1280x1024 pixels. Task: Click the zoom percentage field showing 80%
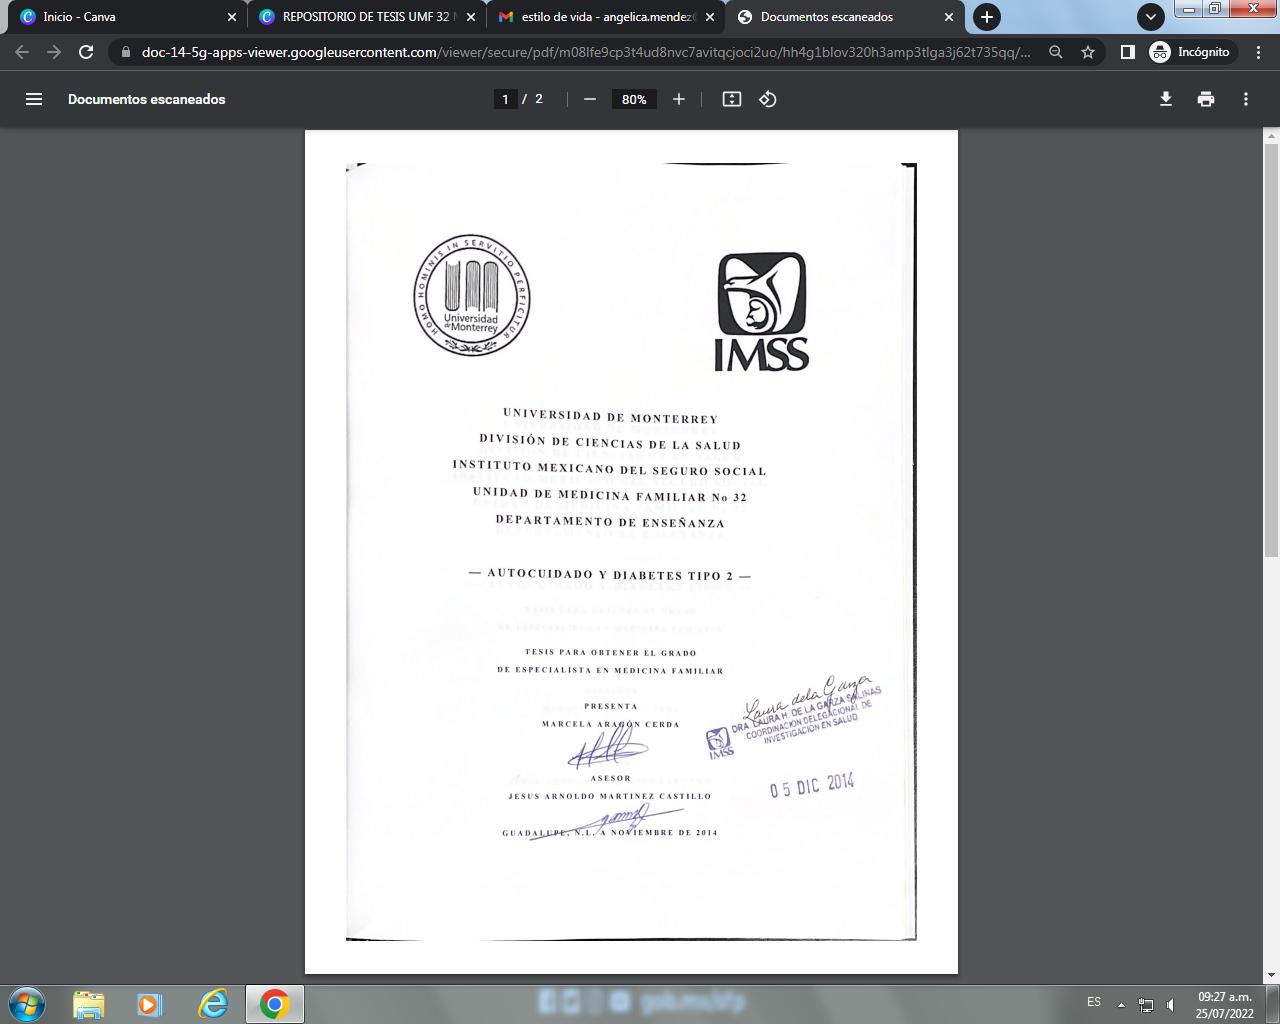pyautogui.click(x=634, y=99)
